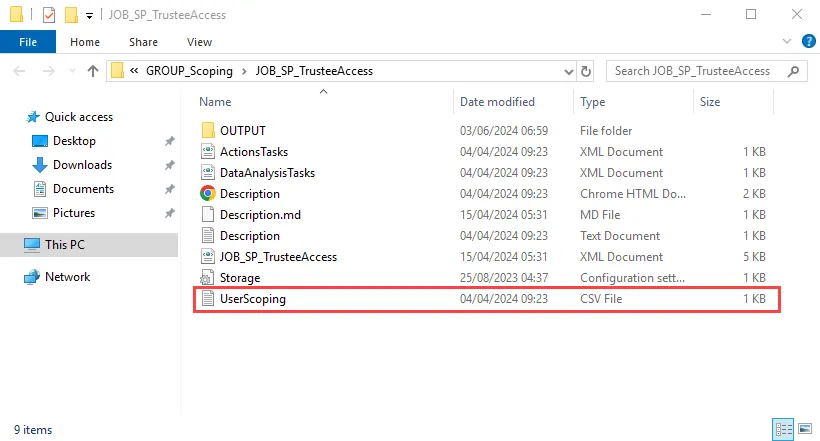Unpin Desktop from Quick access
The height and width of the screenshot is (441, 820).
(169, 141)
